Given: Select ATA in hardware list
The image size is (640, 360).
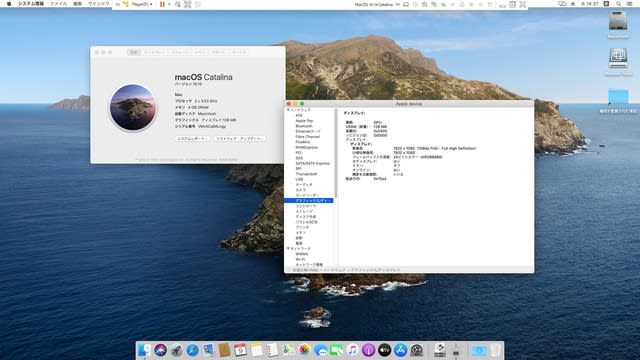Looking at the screenshot, I should [299, 116].
